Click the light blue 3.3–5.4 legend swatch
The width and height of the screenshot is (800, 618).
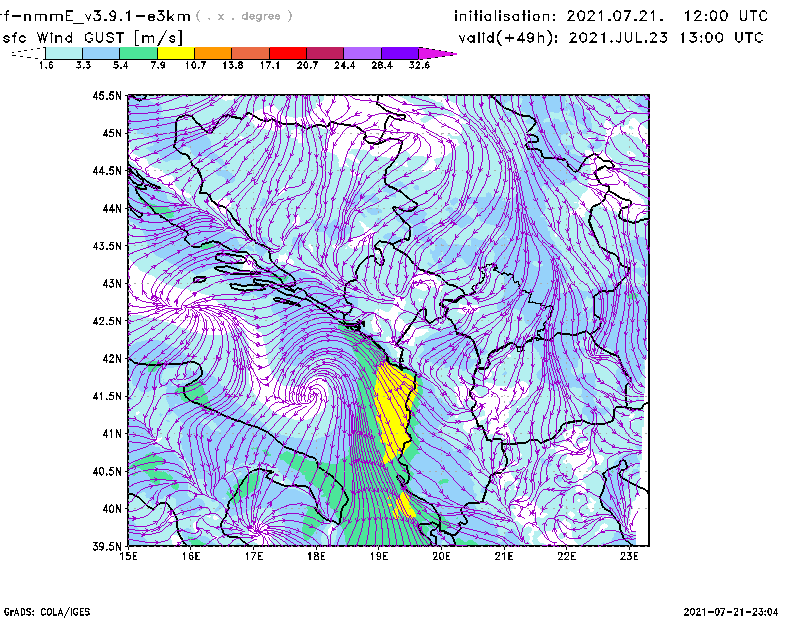click(x=101, y=53)
